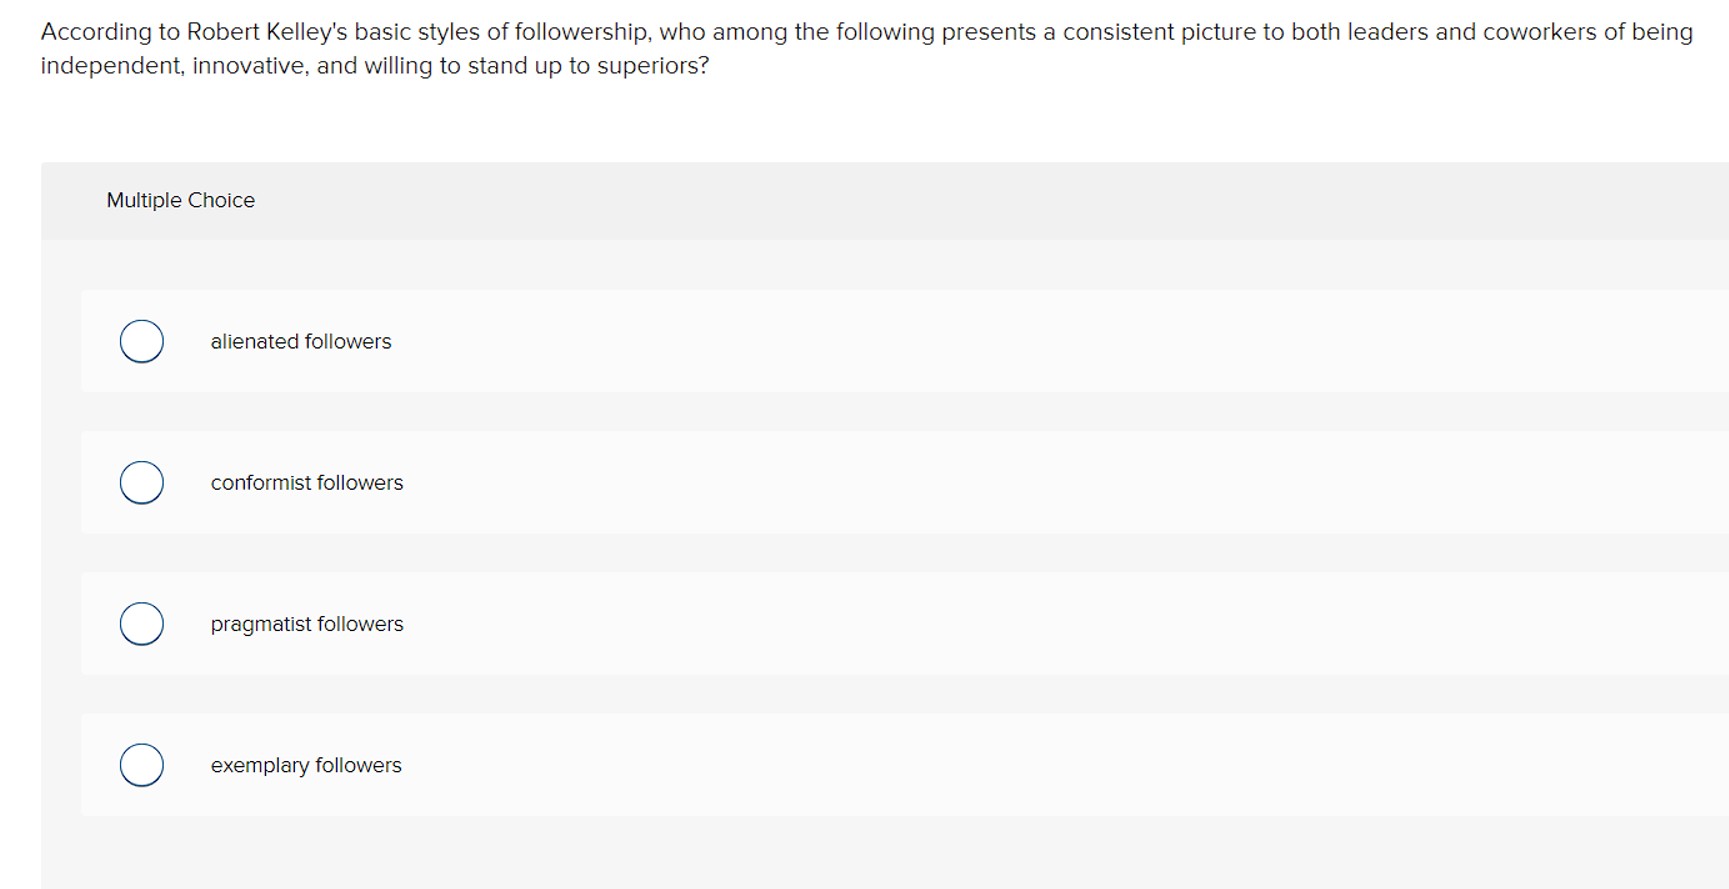Click the pragmatist followers option text

click(x=307, y=623)
